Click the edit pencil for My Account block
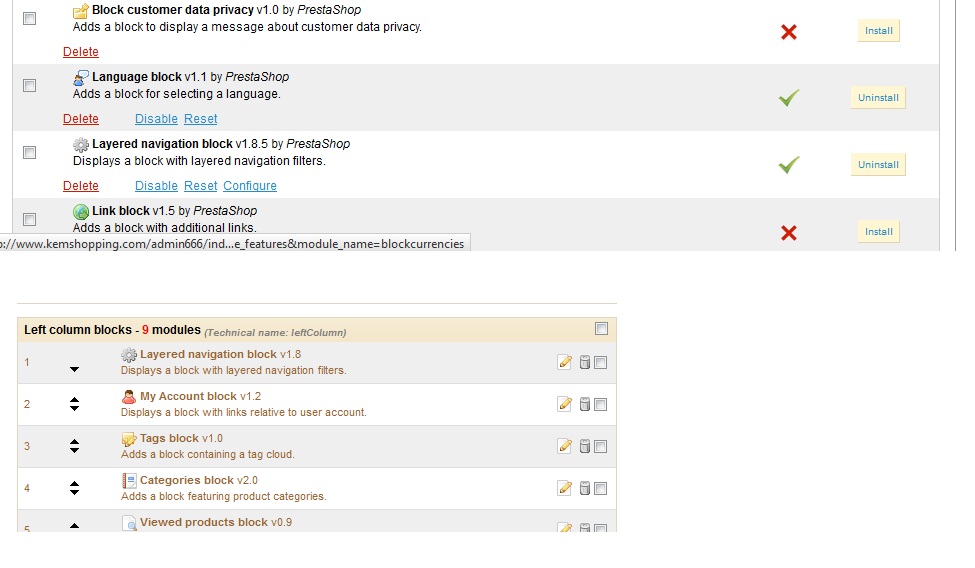The height and width of the screenshot is (568, 975). tap(565, 404)
